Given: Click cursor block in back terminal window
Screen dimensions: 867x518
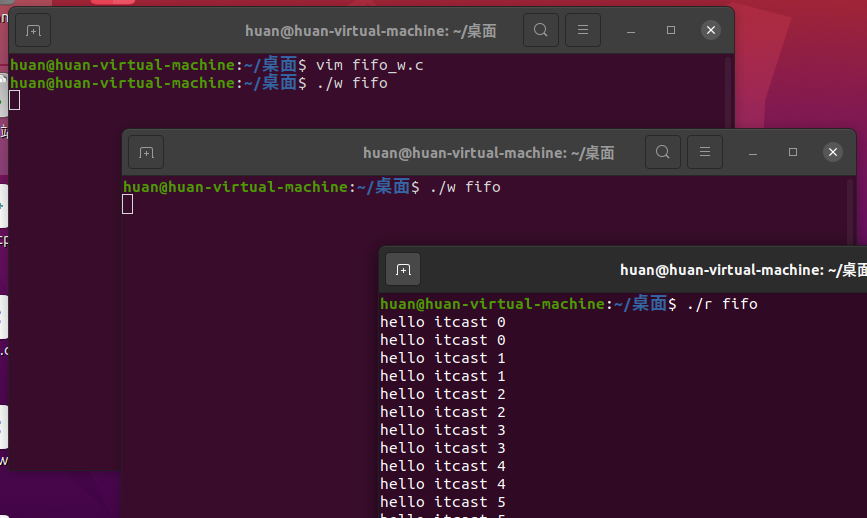Looking at the screenshot, I should click(15, 101).
